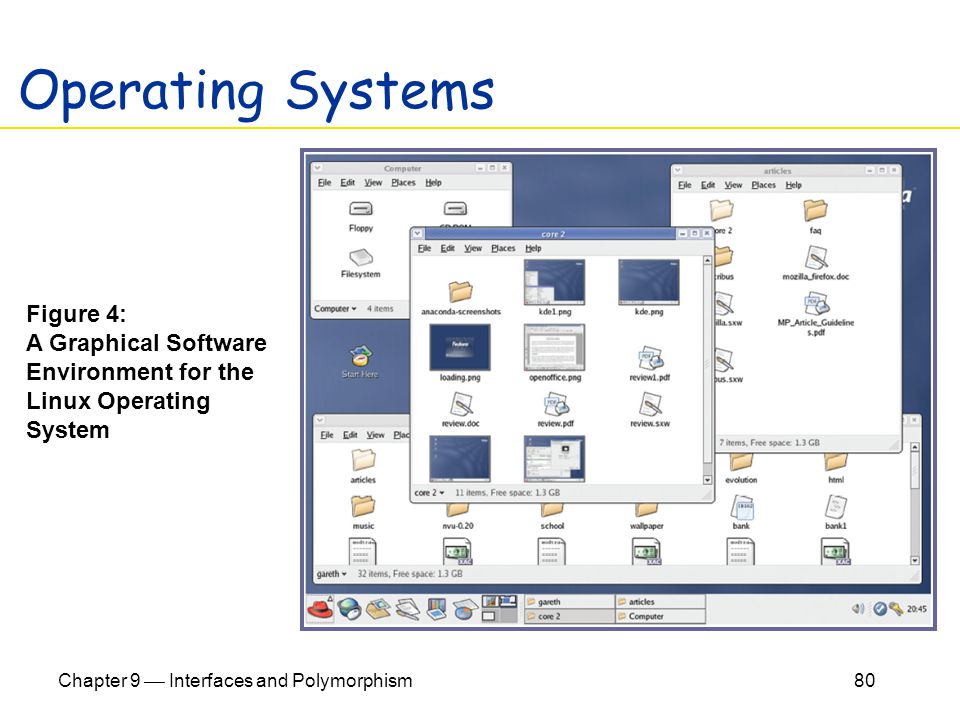This screenshot has width=960, height=720.
Task: Expand the 'core 2' location dropdown
Action: [x=429, y=493]
